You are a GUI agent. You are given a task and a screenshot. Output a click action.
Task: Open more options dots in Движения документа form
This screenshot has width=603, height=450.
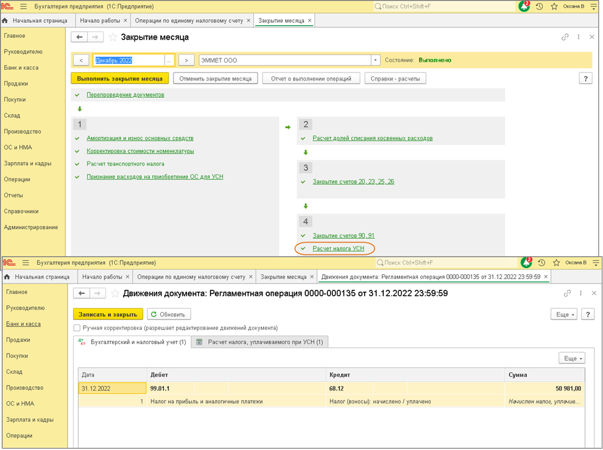pyautogui.click(x=581, y=293)
